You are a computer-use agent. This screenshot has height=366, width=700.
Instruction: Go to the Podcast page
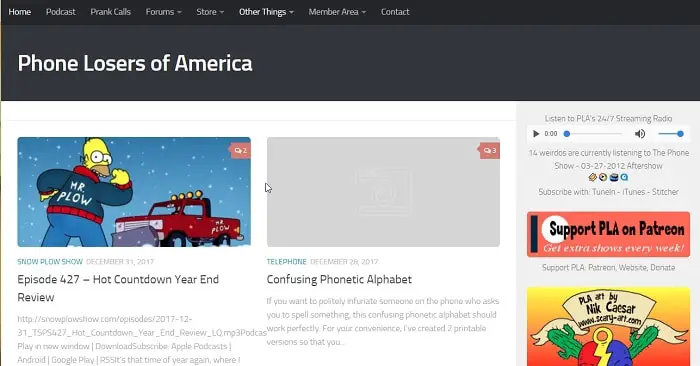coord(61,12)
